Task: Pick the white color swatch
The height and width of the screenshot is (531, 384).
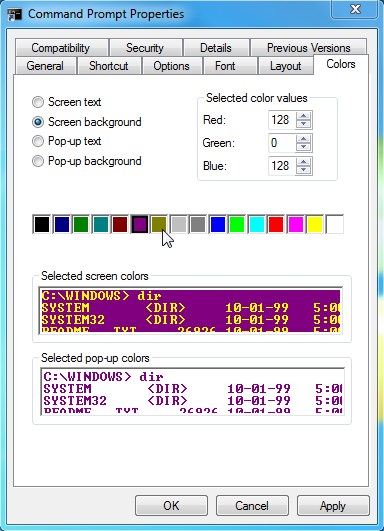Action: pyautogui.click(x=335, y=224)
